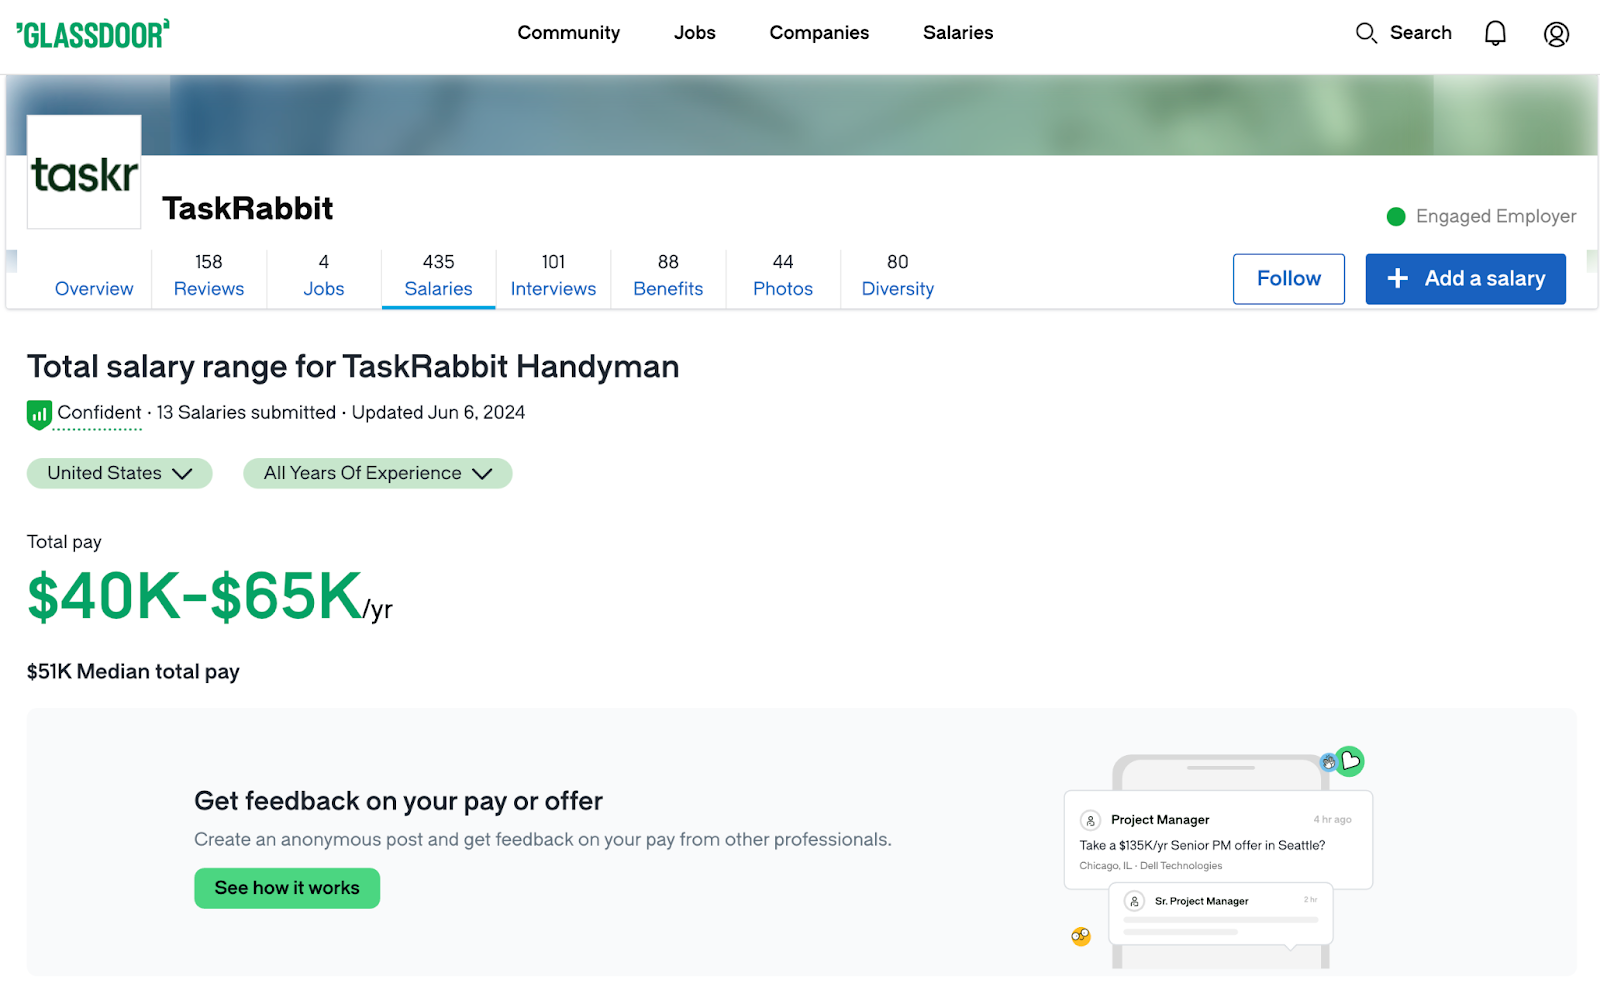Screen dimensions: 1600x995
Task: Click the Confident label text
Action: [x=99, y=412]
